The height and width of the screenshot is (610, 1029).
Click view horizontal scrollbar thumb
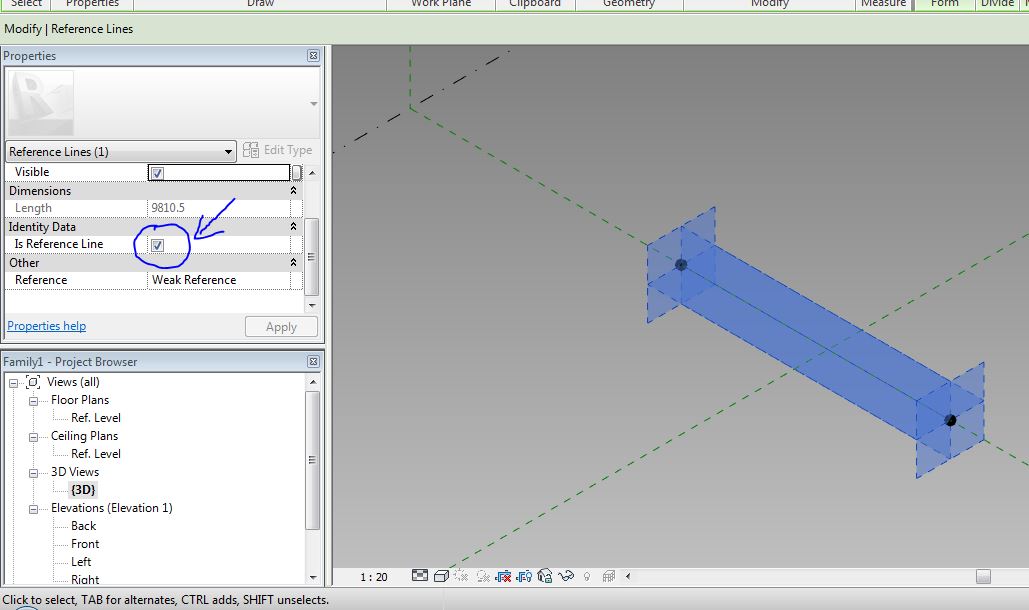(983, 577)
